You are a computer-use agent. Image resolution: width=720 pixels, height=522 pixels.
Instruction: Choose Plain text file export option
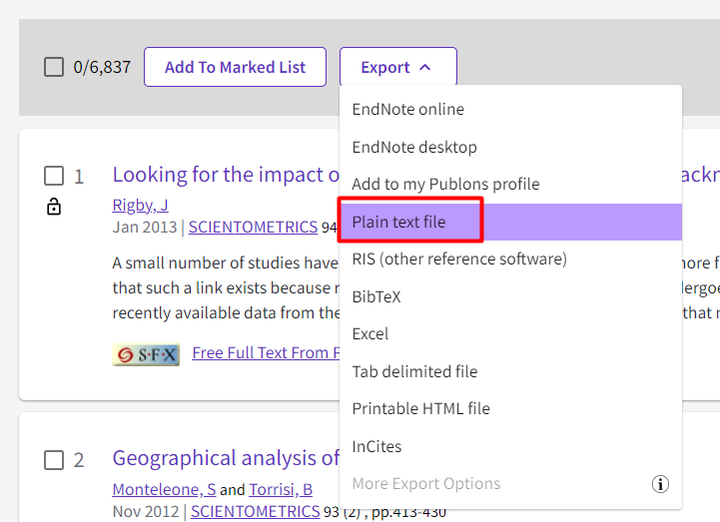point(399,222)
